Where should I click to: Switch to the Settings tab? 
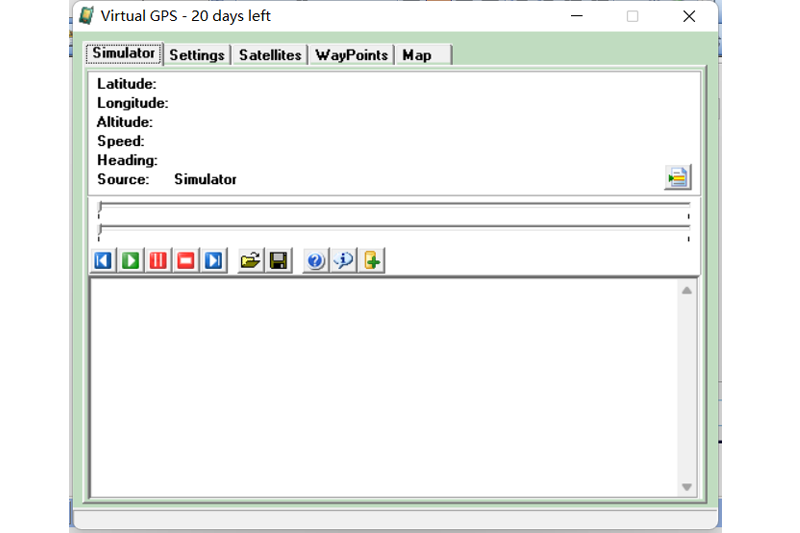pyautogui.click(x=197, y=55)
